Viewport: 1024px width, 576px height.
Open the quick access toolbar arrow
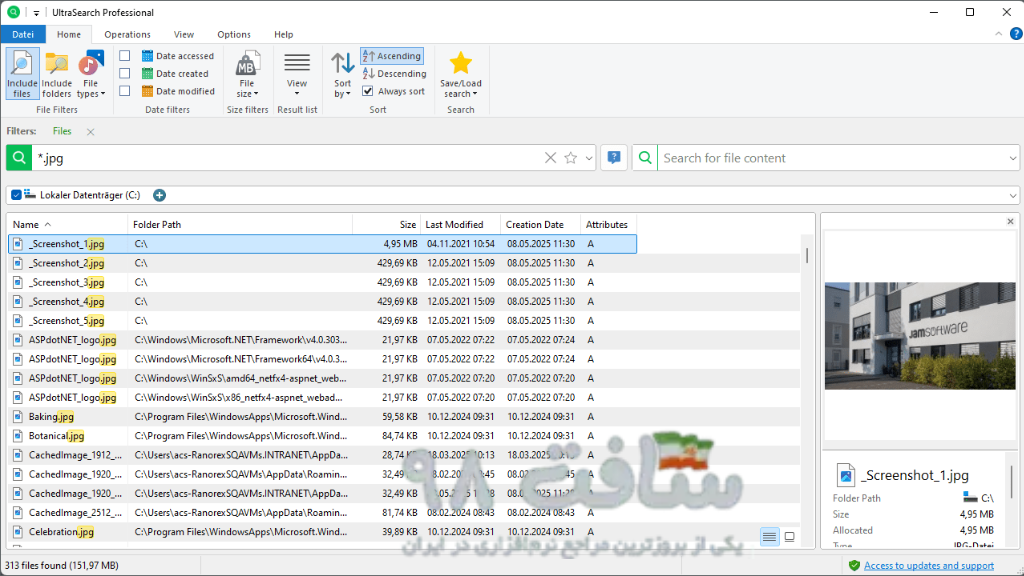(36, 12)
